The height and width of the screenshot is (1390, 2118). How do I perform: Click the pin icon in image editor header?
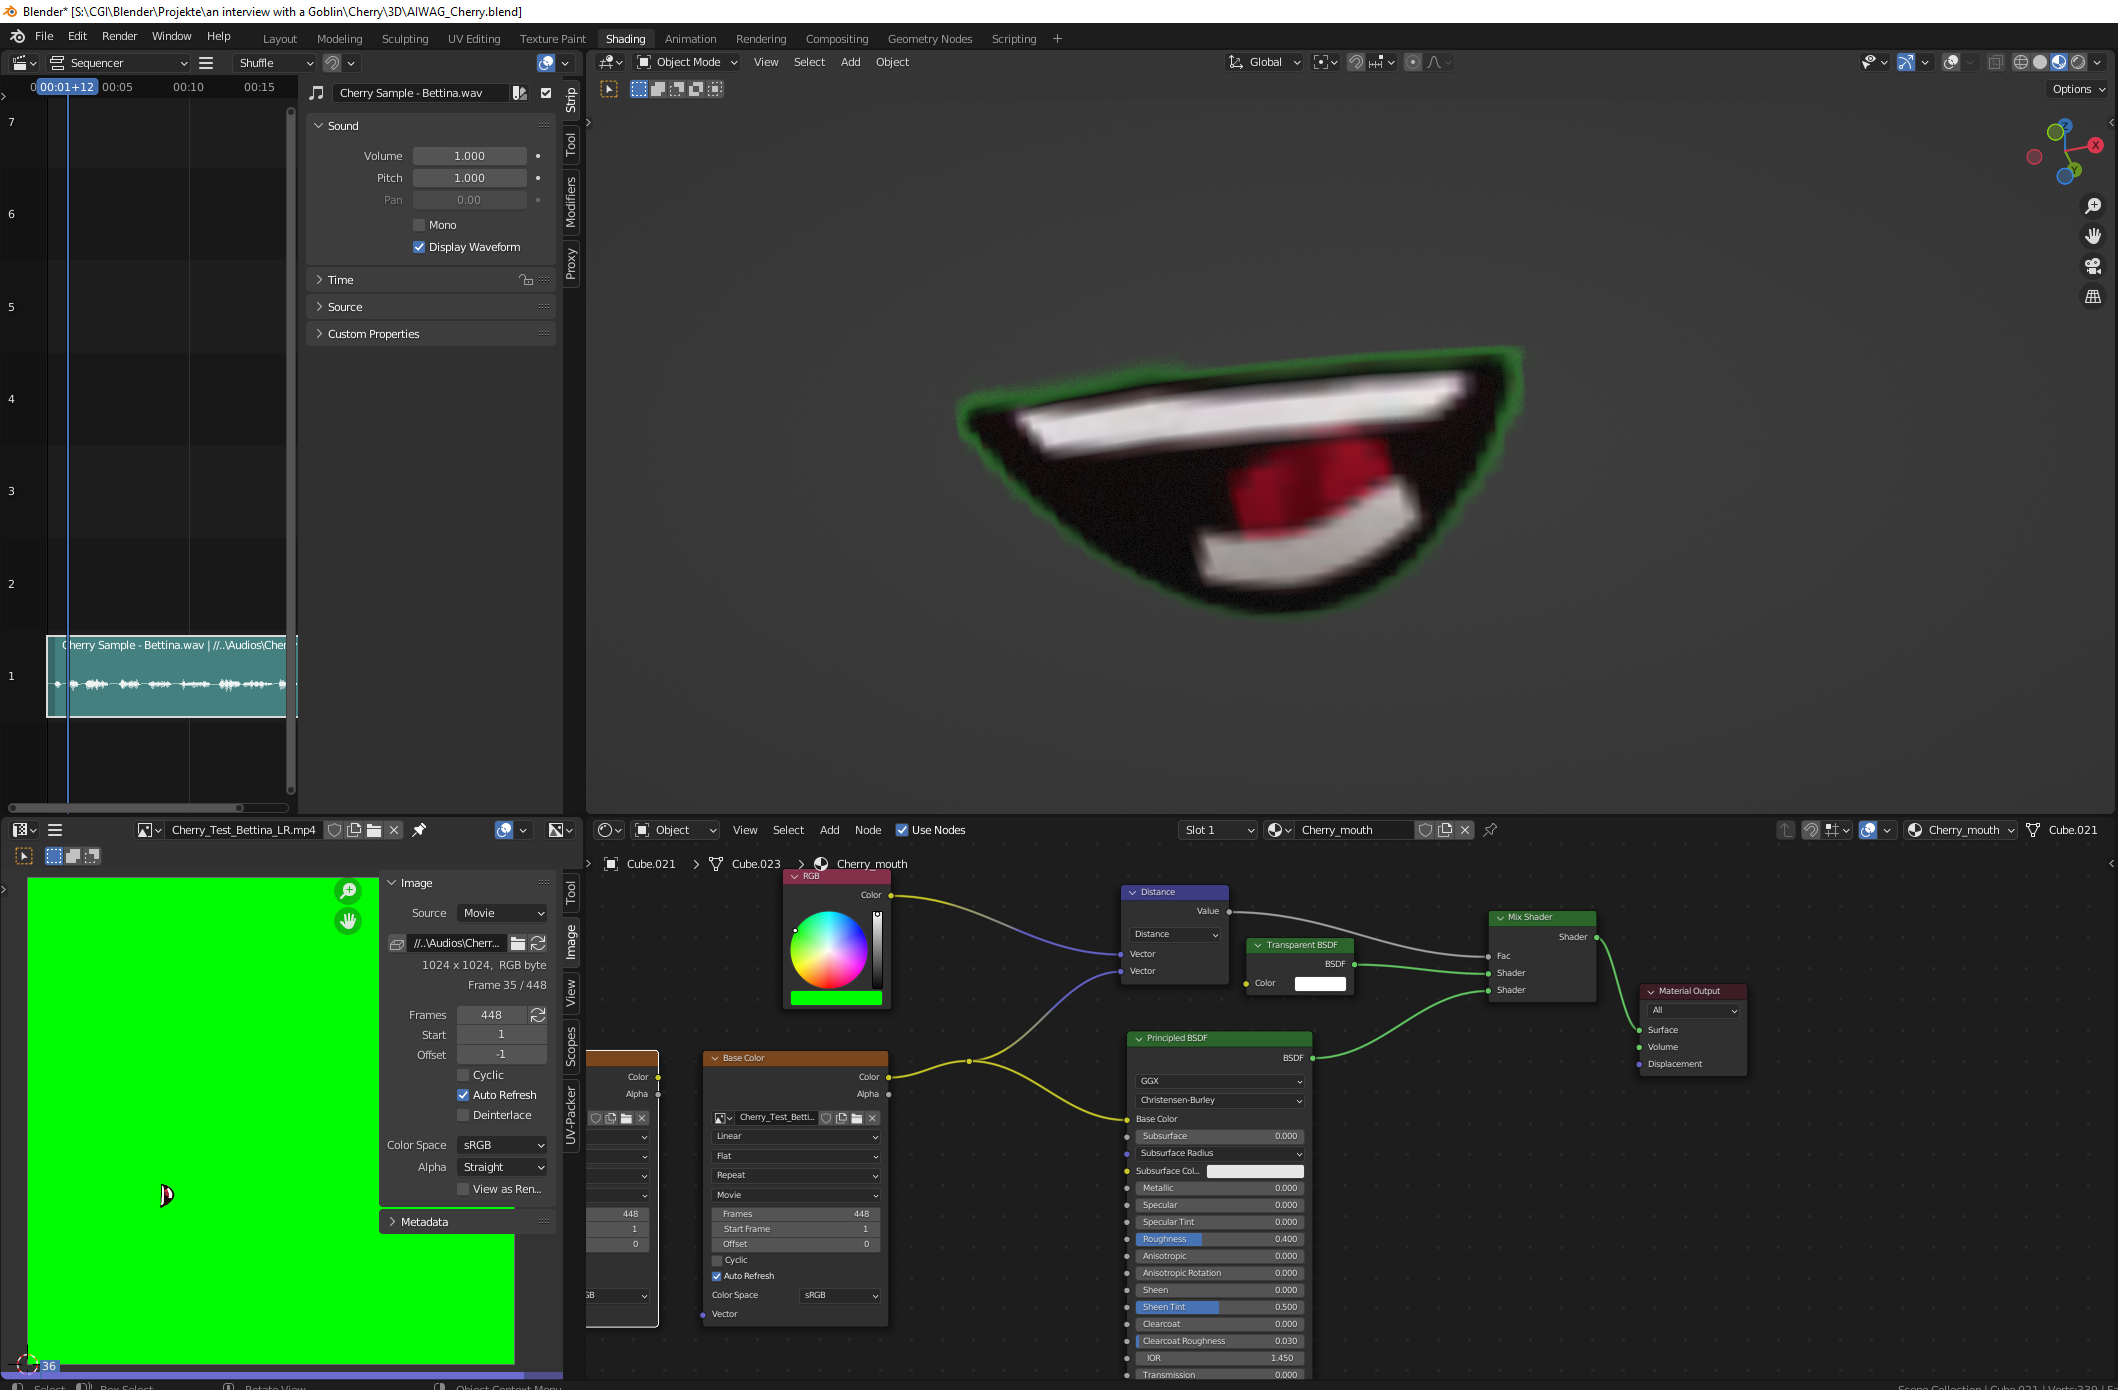click(420, 830)
